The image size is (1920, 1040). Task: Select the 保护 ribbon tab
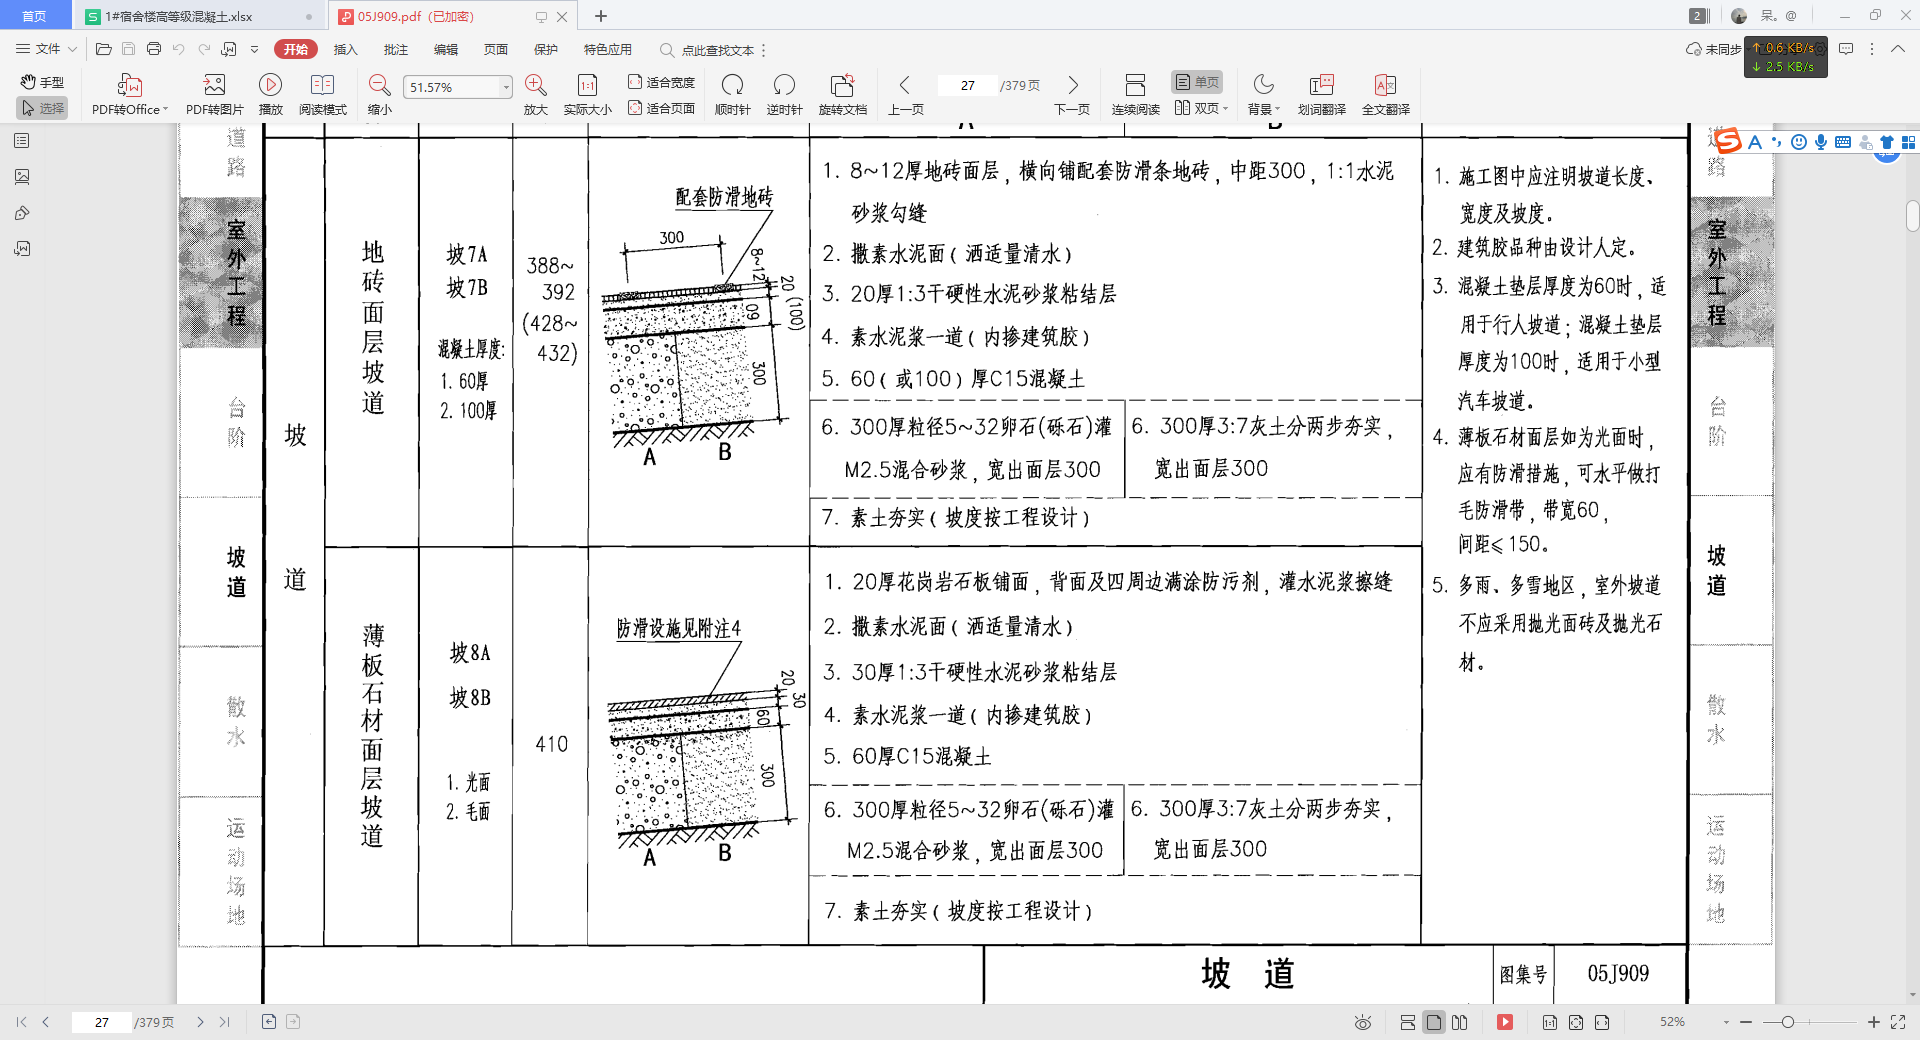click(x=545, y=49)
